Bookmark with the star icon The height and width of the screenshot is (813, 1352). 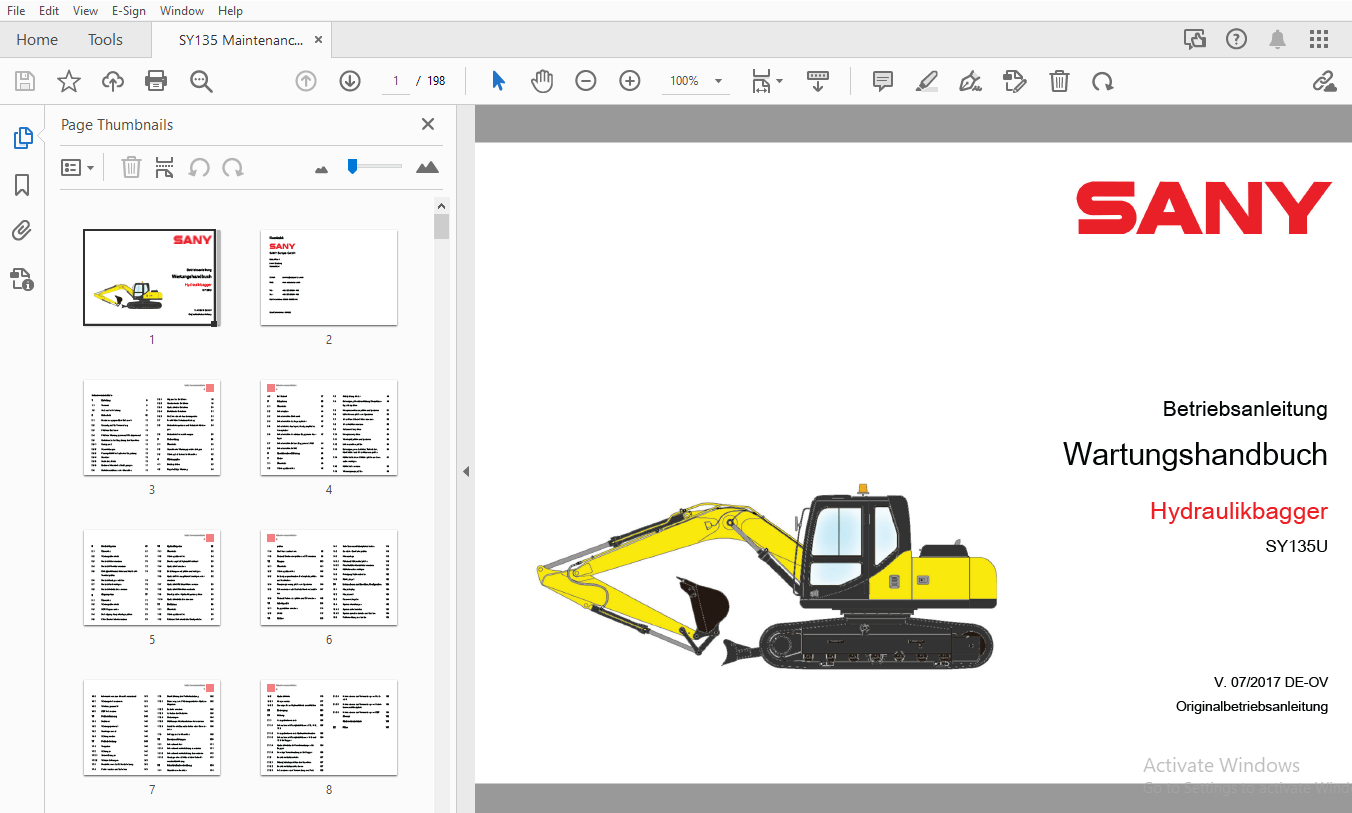69,81
